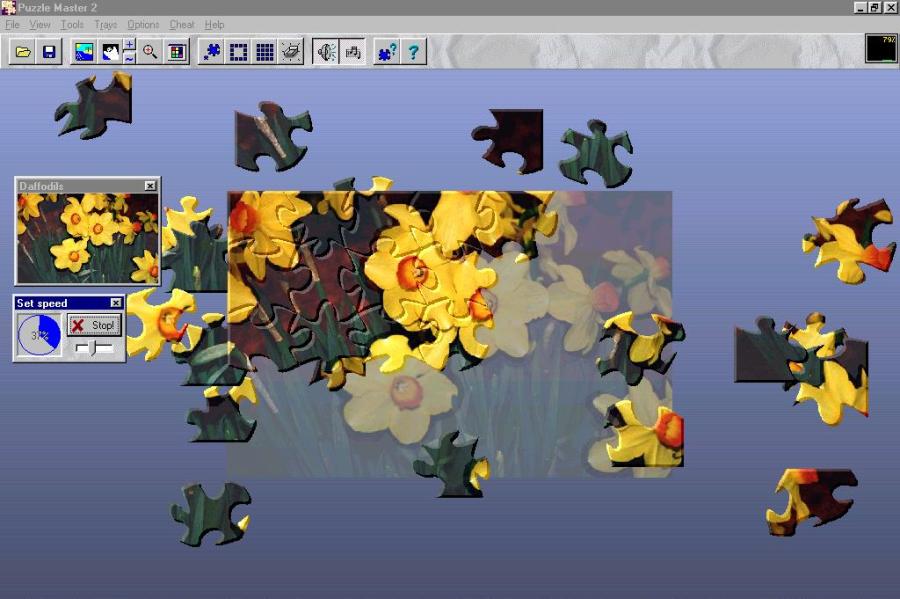Toggle the music button beside the speaker
900x599 pixels.
point(352,52)
